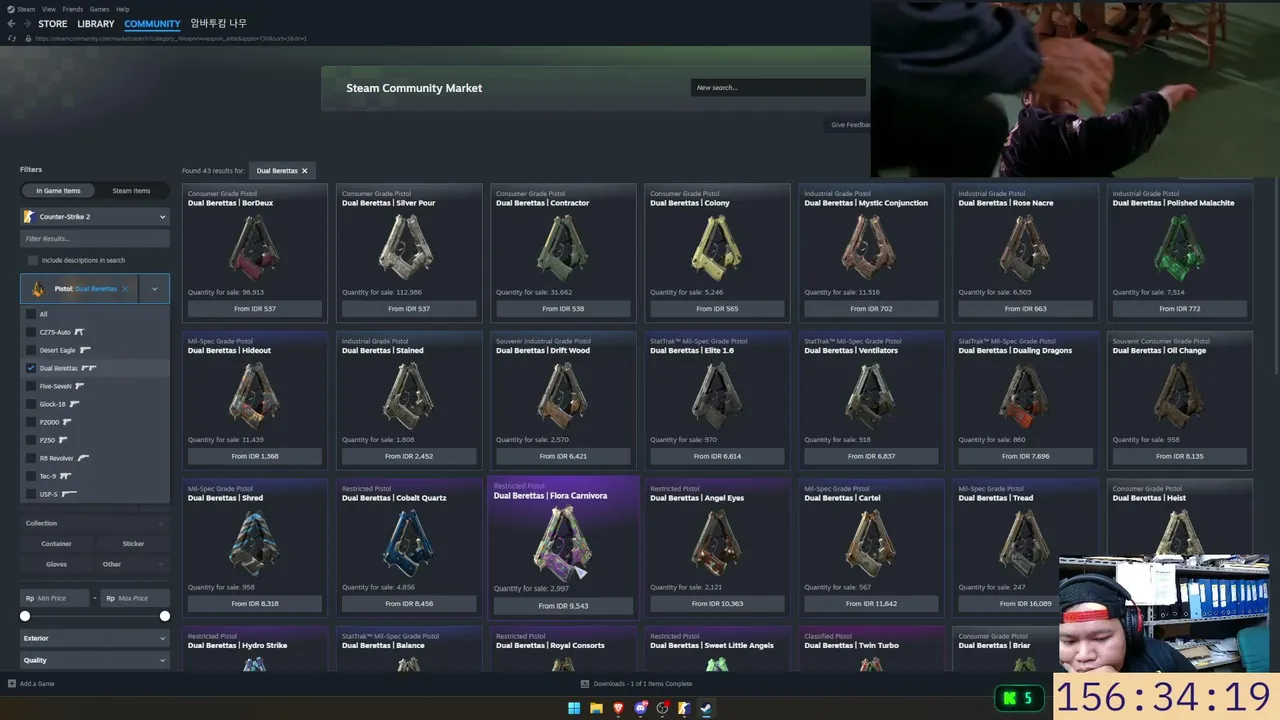Click the minimum price slider handle

pos(25,616)
